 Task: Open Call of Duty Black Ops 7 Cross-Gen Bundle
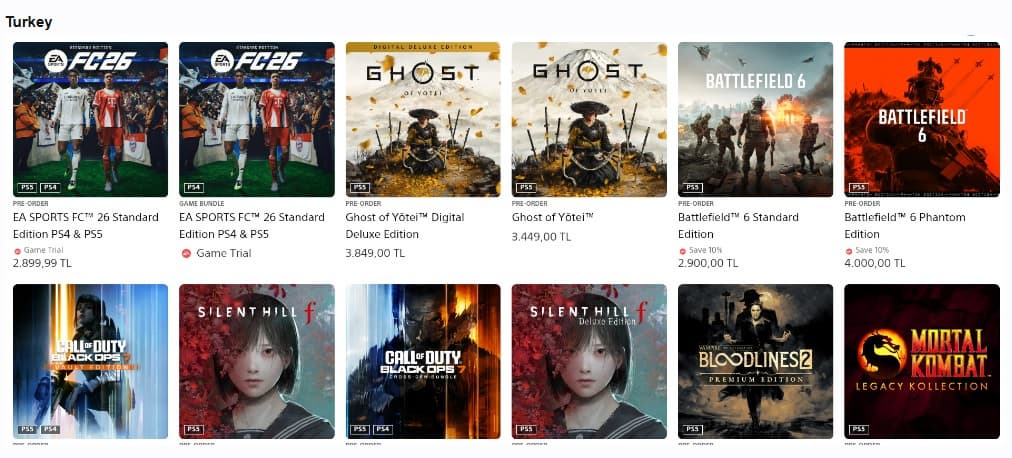(423, 361)
